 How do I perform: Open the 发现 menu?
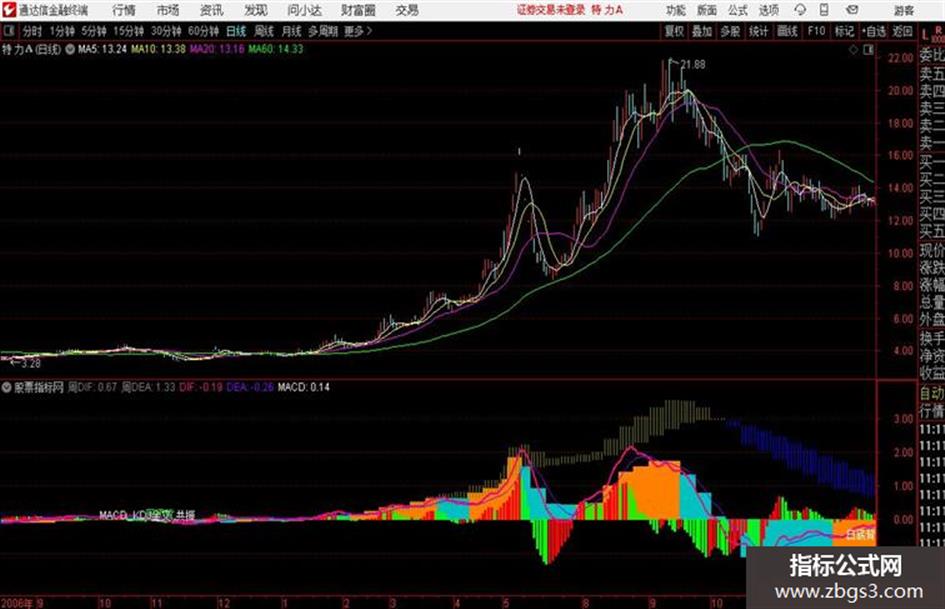[x=256, y=10]
